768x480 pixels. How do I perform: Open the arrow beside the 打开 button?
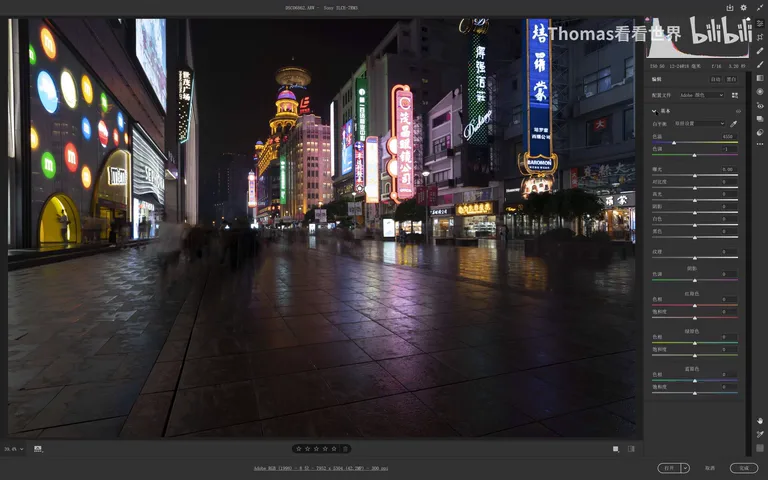click(x=685, y=468)
